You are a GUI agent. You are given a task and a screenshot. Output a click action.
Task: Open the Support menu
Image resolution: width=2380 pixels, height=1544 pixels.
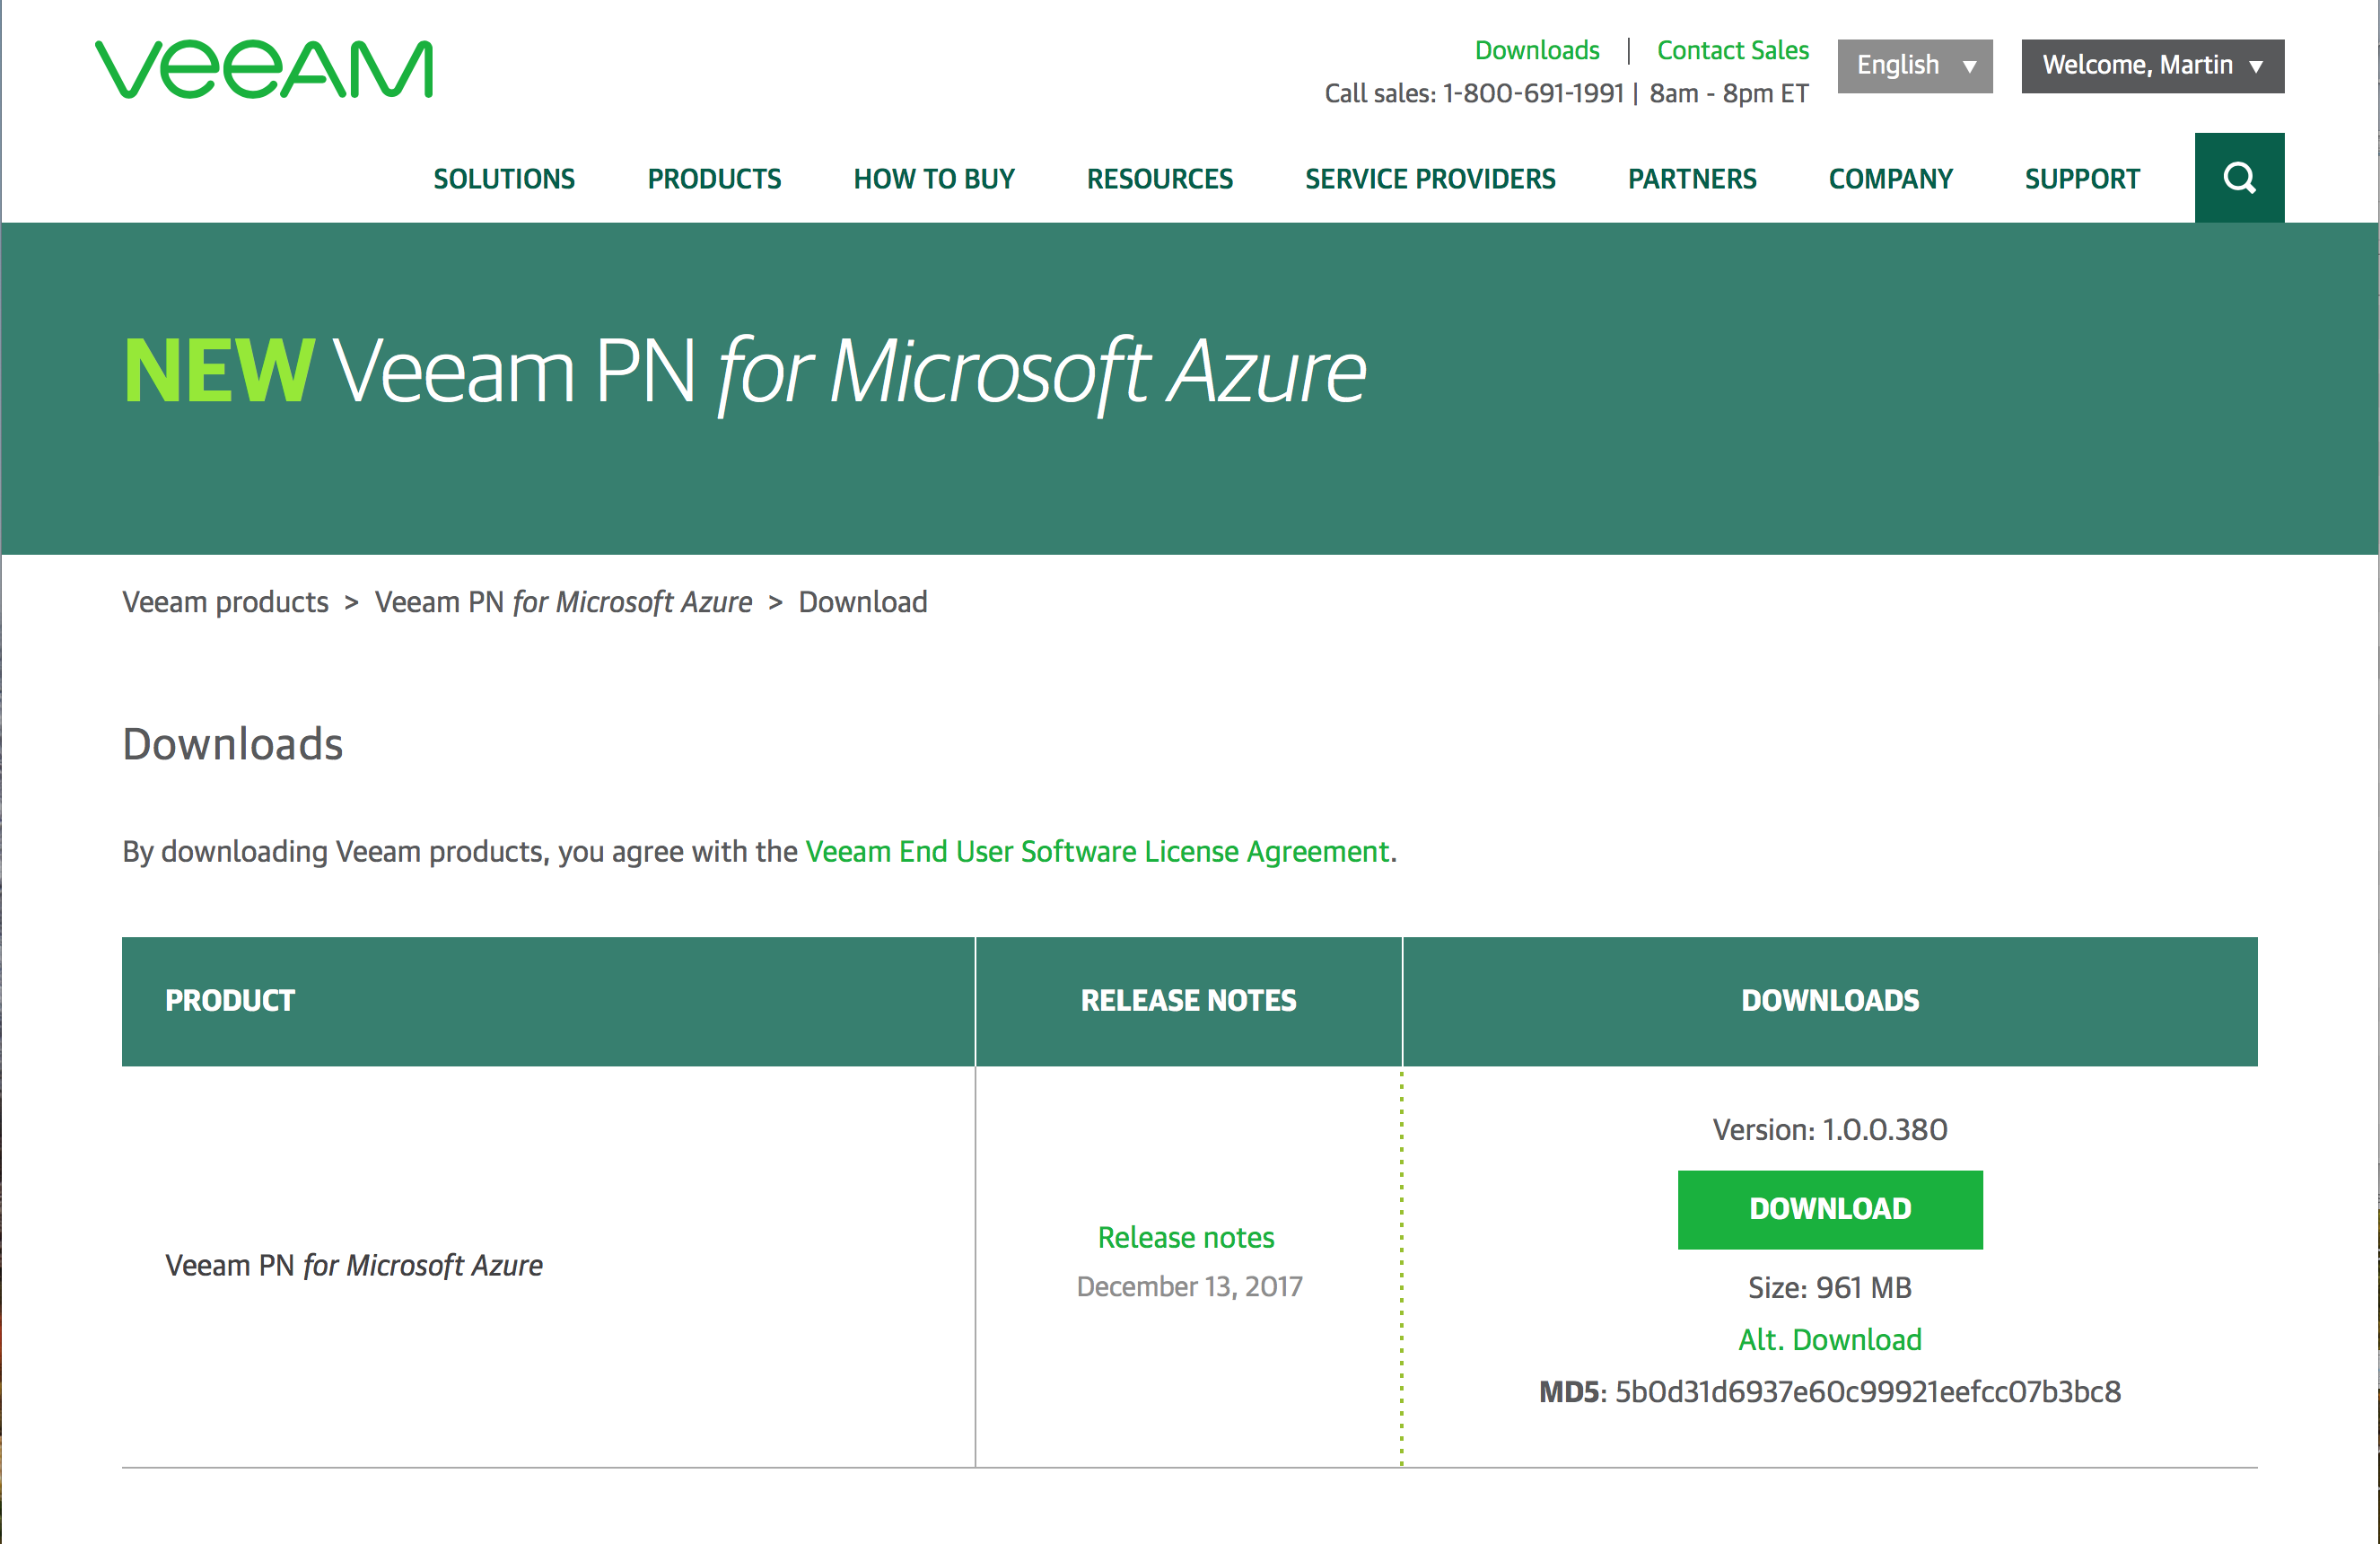[2082, 179]
